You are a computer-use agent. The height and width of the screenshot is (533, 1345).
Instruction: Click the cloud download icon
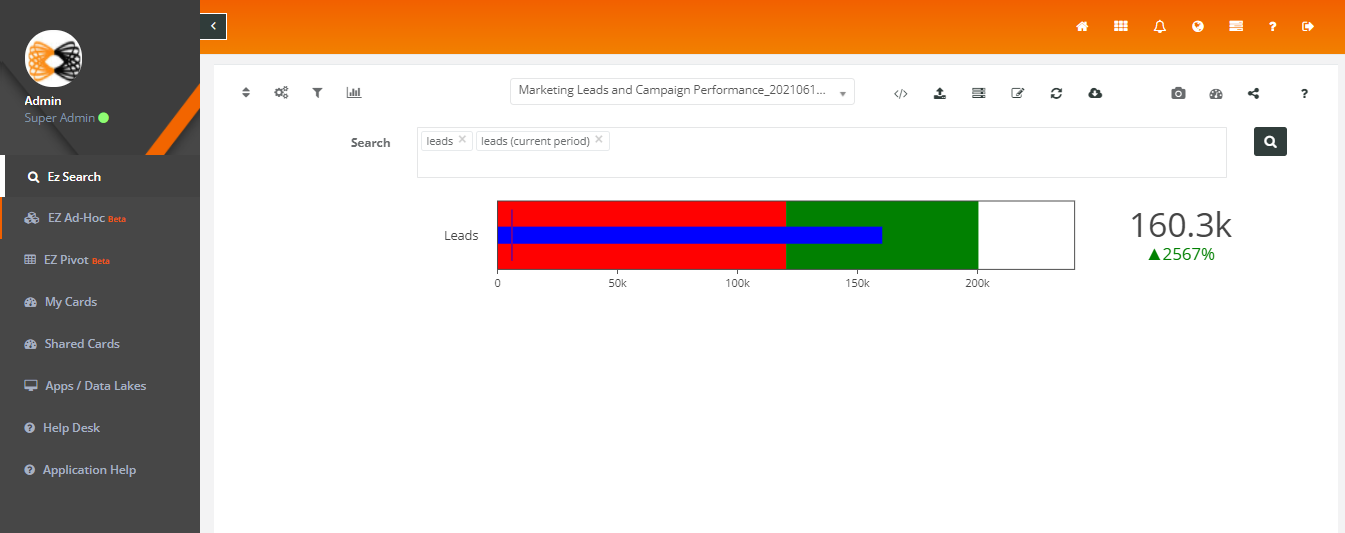click(1095, 93)
